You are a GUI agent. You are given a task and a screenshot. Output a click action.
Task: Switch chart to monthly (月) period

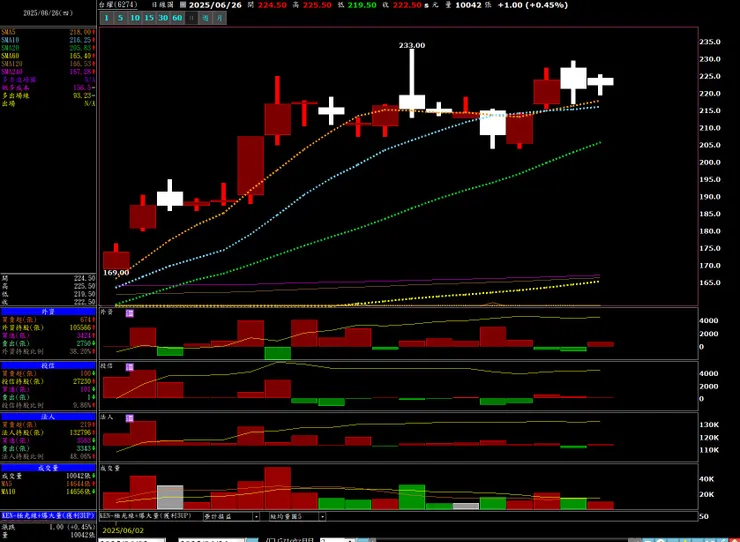(x=220, y=18)
